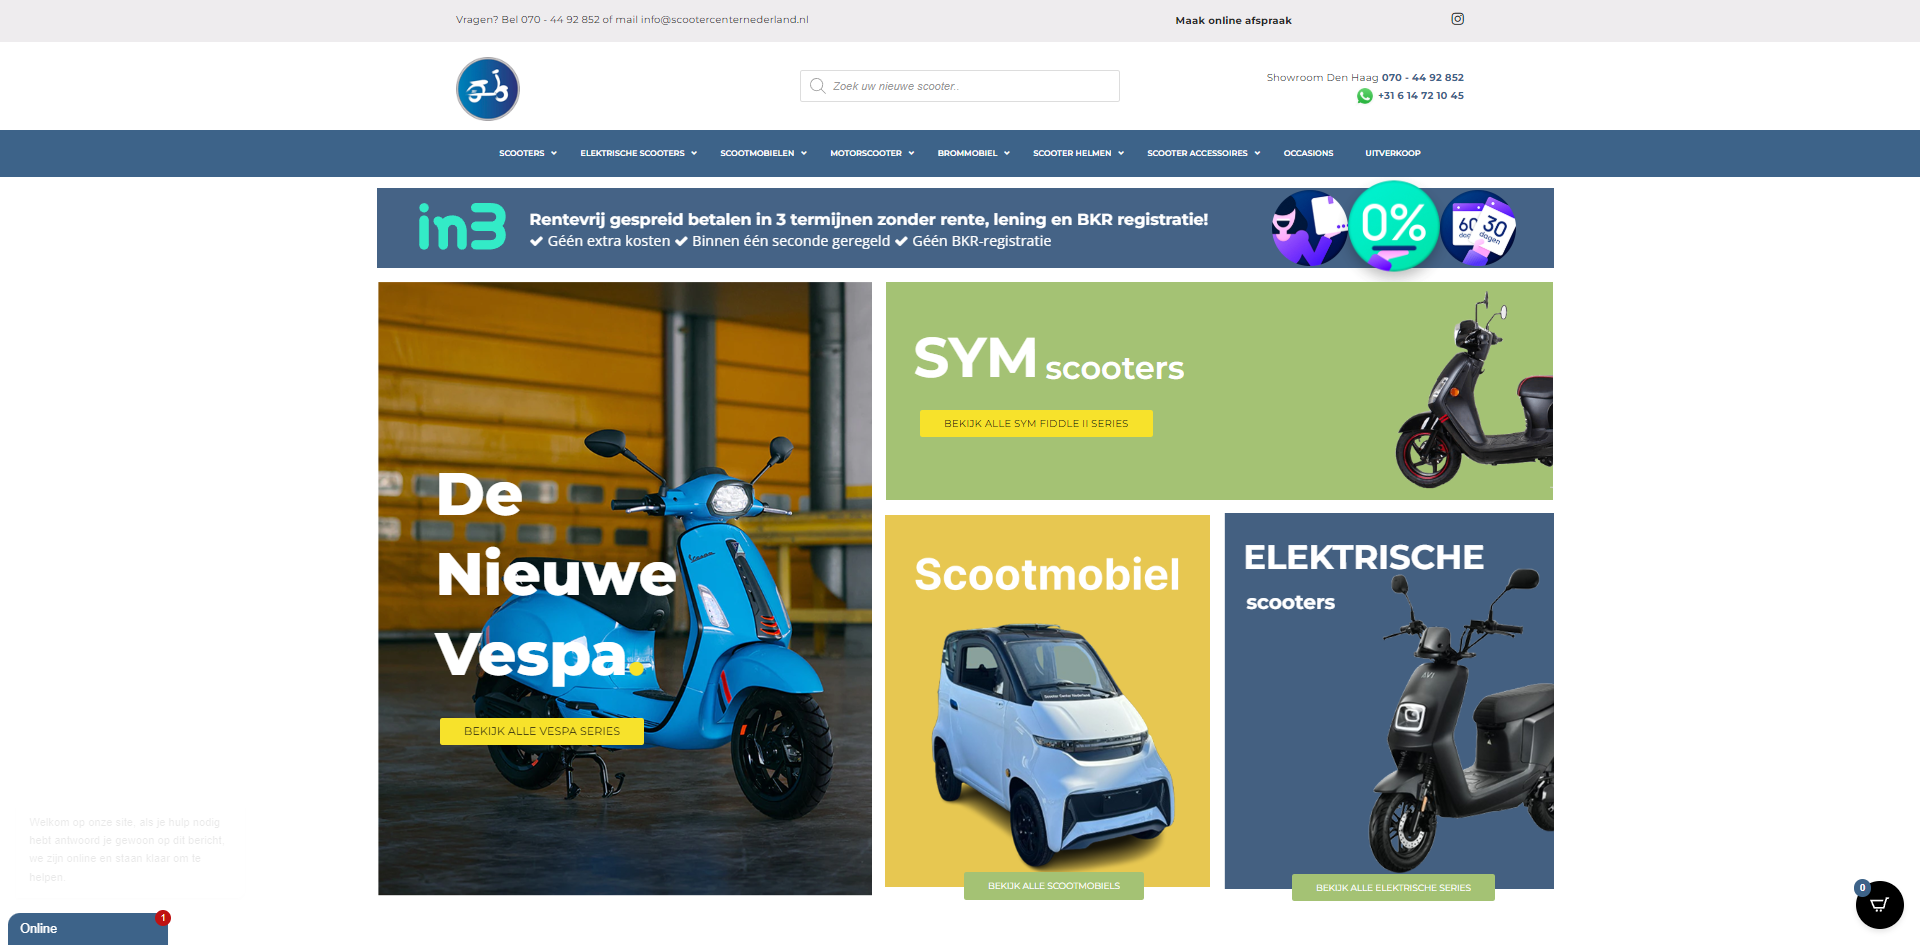Image resolution: width=1920 pixels, height=945 pixels.
Task: Click the WhatsApp icon
Action: coord(1364,96)
